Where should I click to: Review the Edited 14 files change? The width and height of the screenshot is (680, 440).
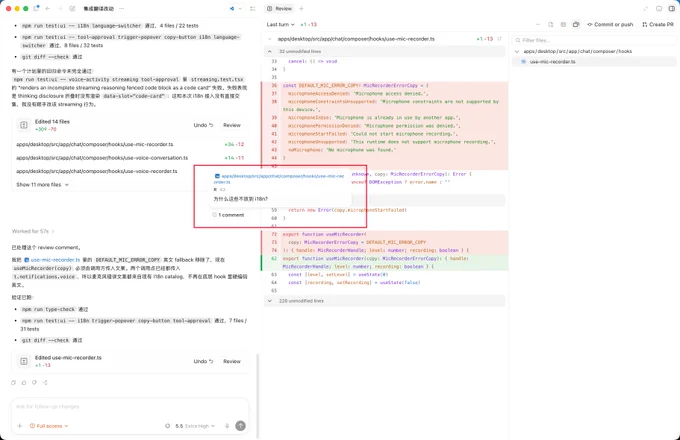coord(232,125)
